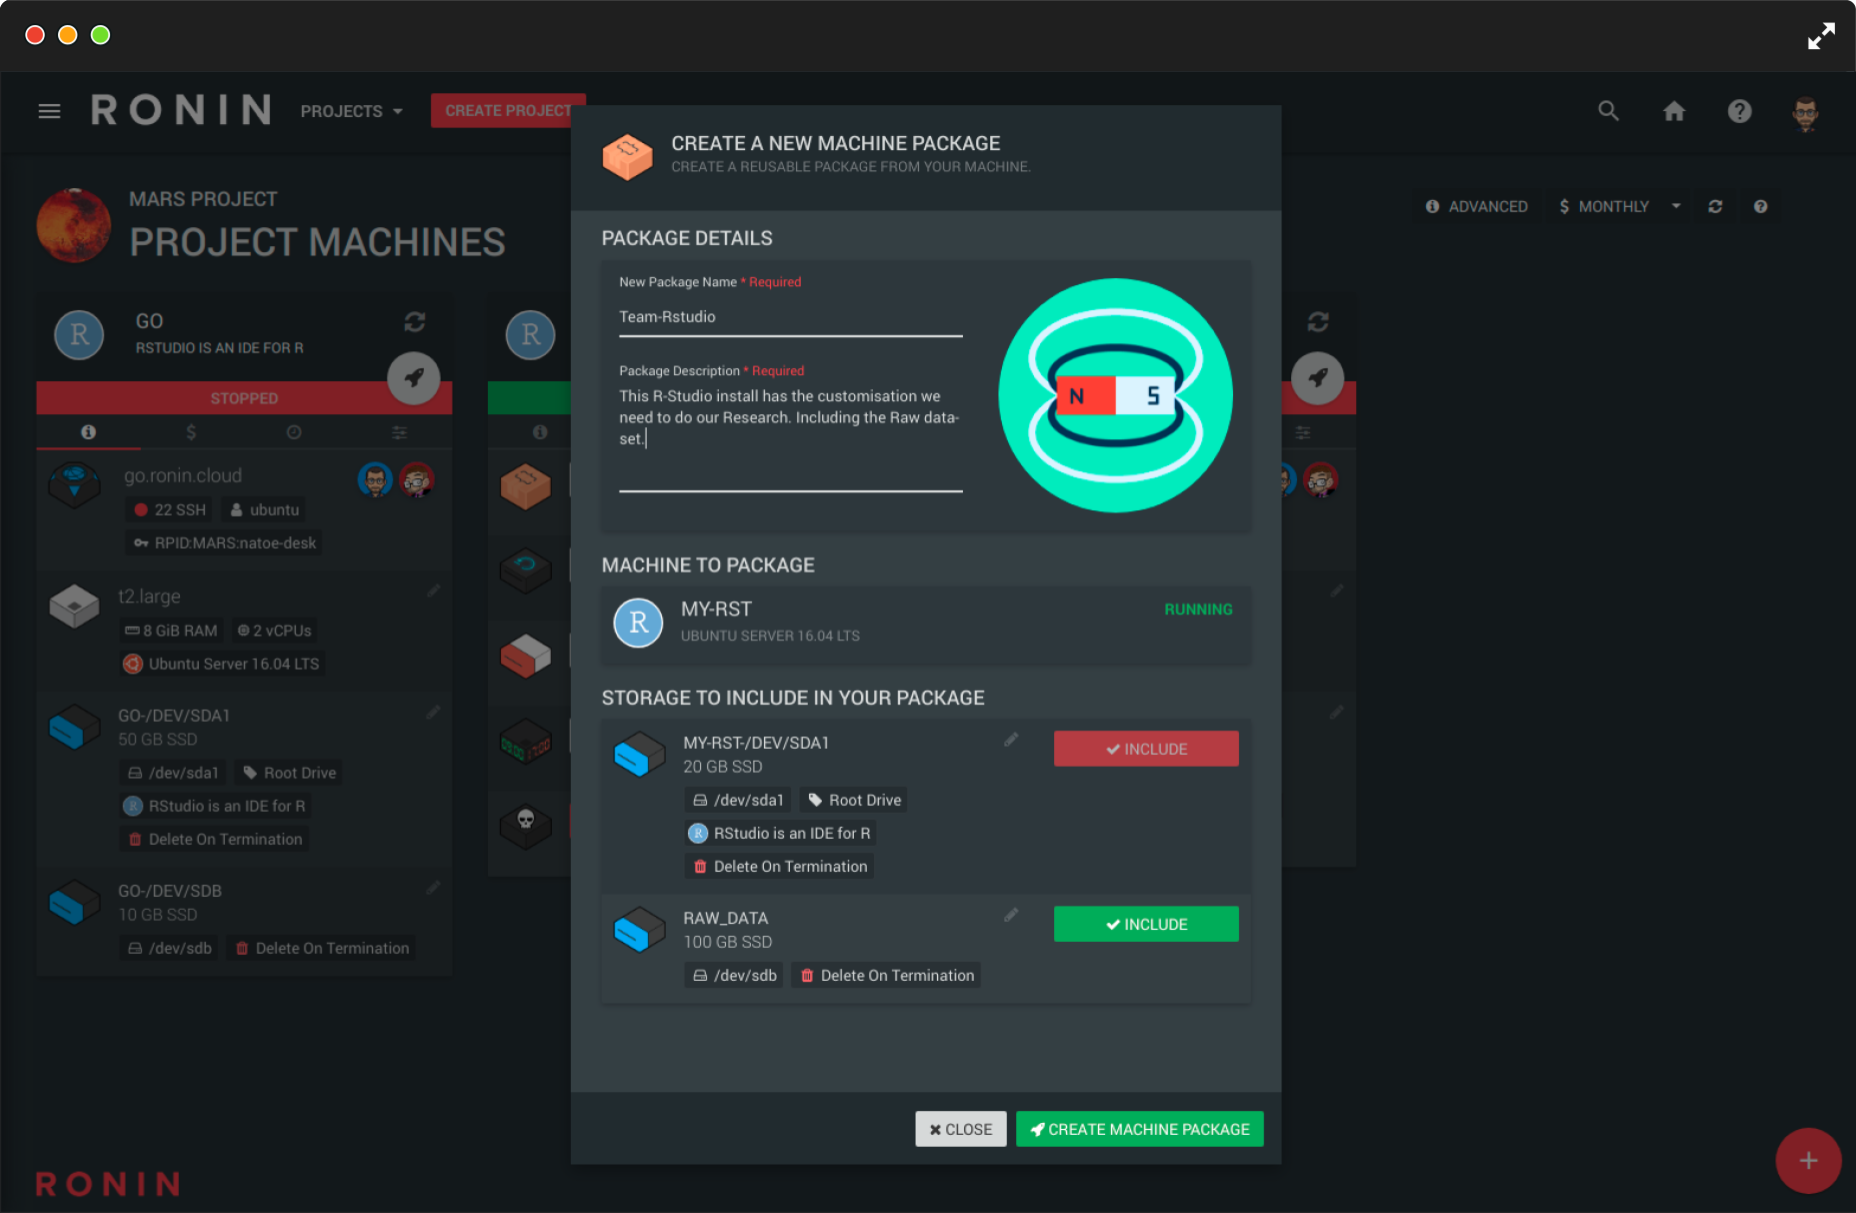Expand the Projects dropdown
The width and height of the screenshot is (1856, 1213).
pos(351,111)
